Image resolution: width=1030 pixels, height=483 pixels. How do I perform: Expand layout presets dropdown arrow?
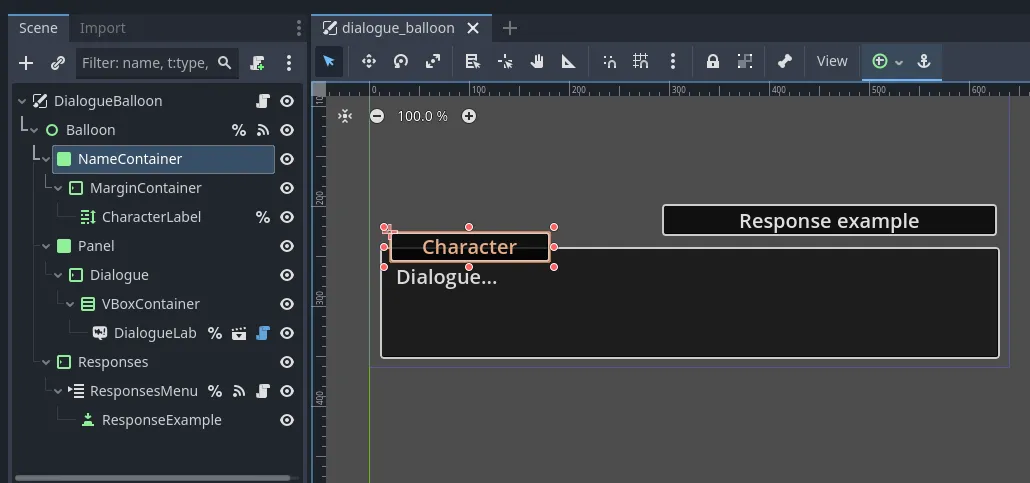coord(899,62)
